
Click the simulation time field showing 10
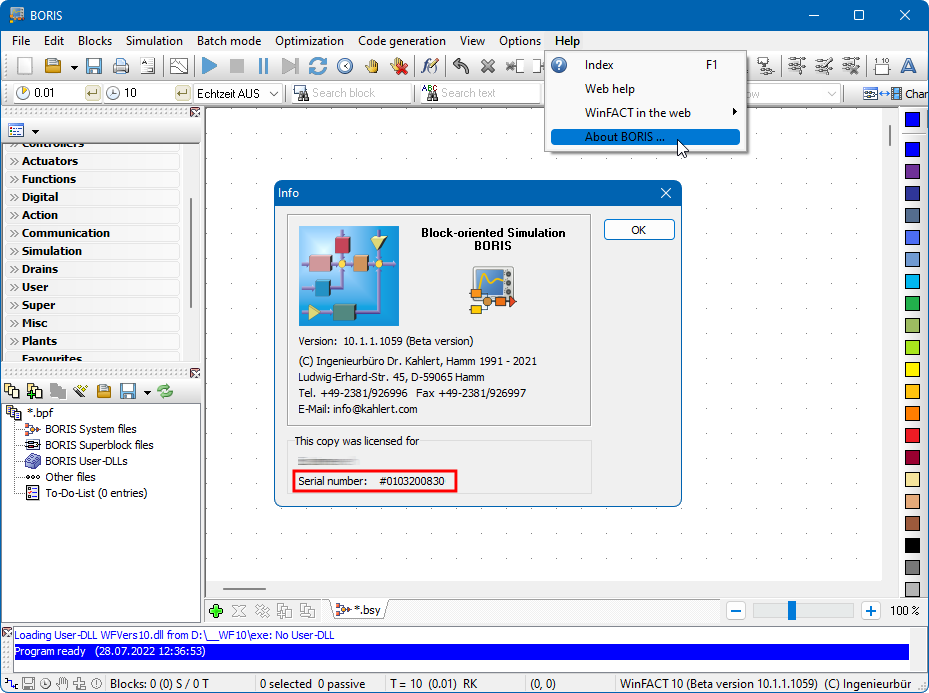coord(148,93)
